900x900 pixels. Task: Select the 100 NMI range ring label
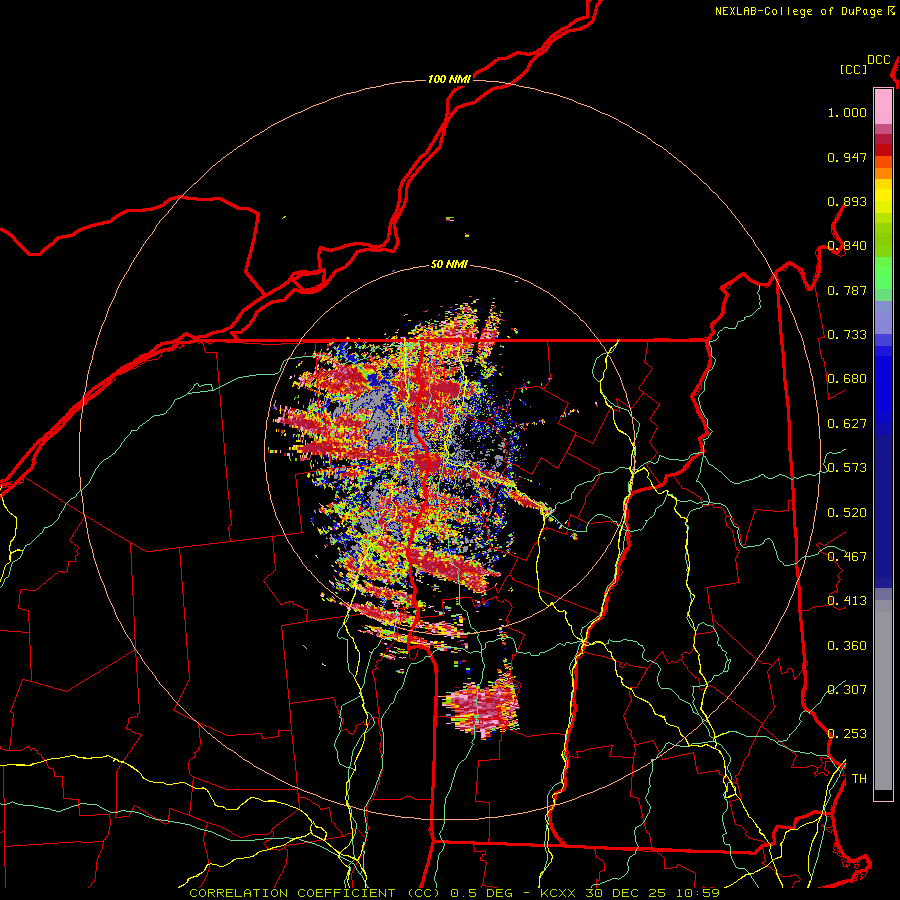coord(449,79)
